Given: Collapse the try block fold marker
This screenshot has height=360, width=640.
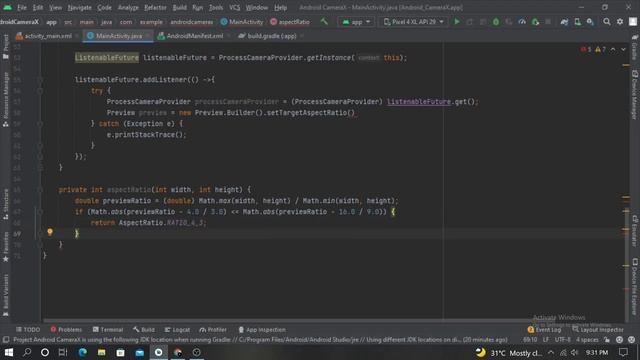Looking at the screenshot, I should tap(40, 91).
